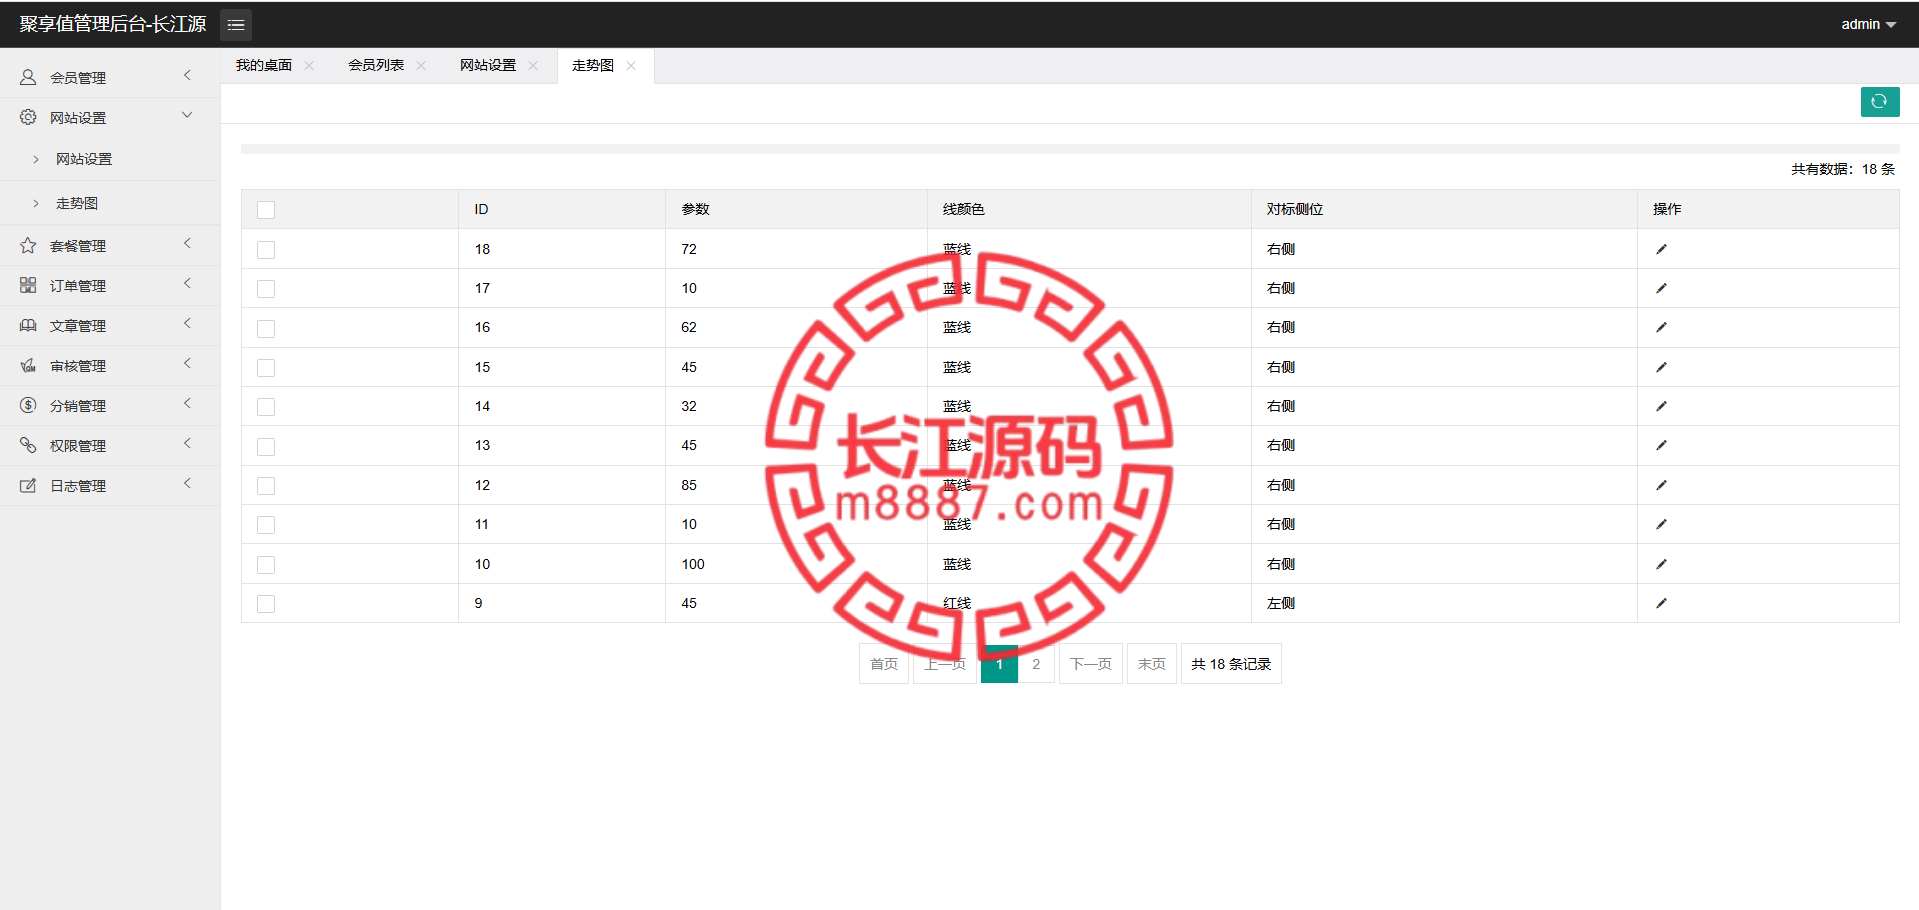Expand the 文章管理 menu chevron
Viewport: 1919px width, 910px height.
pyautogui.click(x=187, y=324)
